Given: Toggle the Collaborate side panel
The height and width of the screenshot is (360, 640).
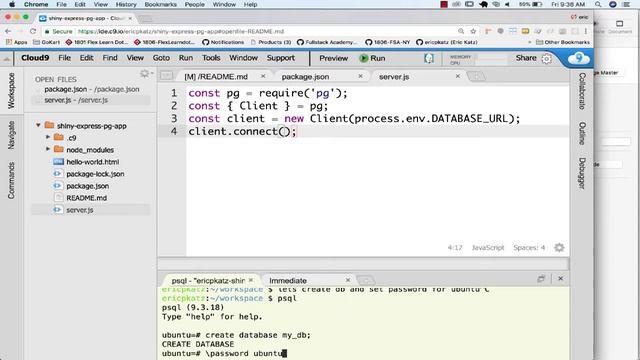Looking at the screenshot, I should click(582, 91).
